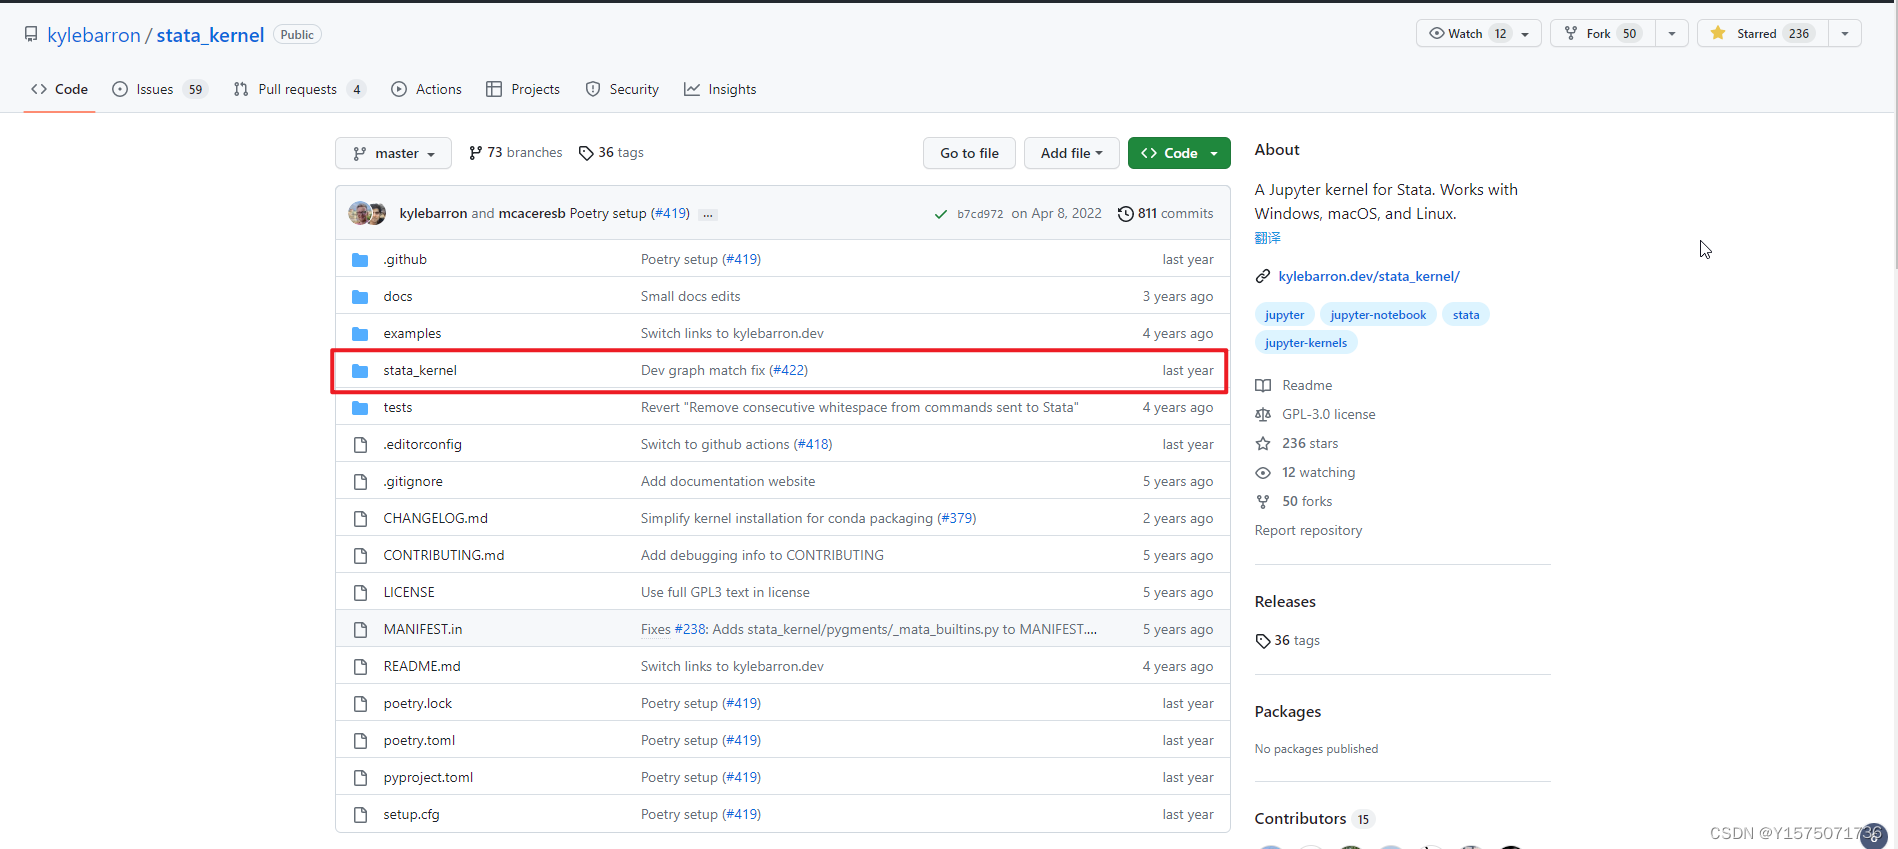The image size is (1898, 849).
Task: Open the kylebarron.dev/stata_kernel/ website link
Action: click(1369, 277)
